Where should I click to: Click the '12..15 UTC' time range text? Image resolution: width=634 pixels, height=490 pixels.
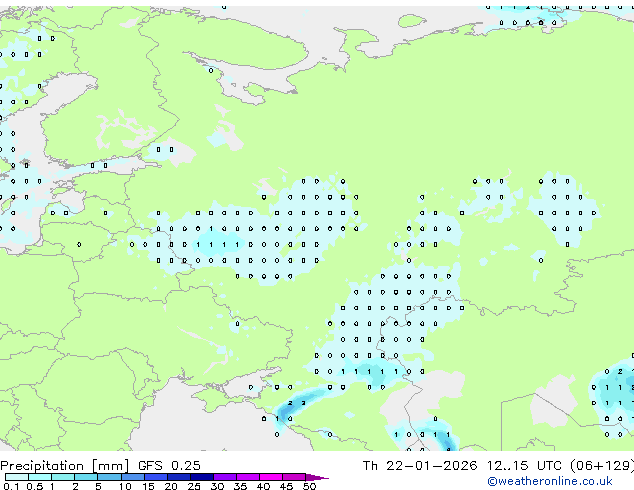point(524,466)
